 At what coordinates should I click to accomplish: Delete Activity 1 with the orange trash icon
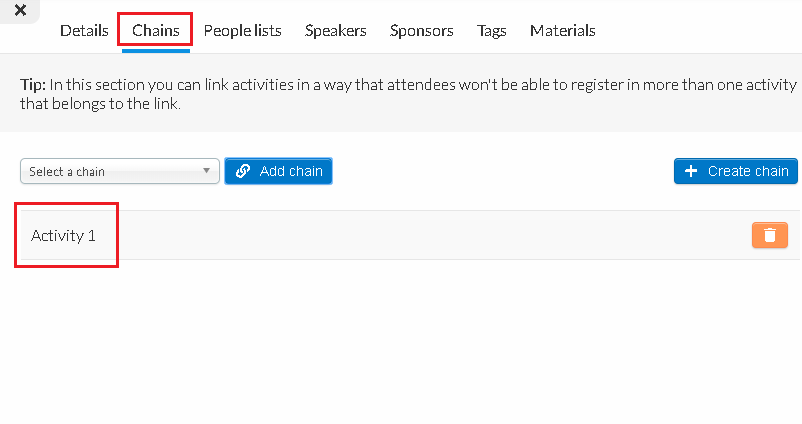click(x=769, y=235)
